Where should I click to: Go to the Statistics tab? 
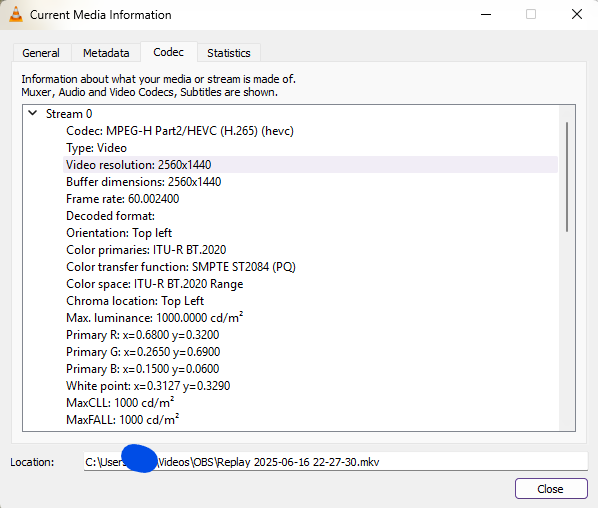(x=229, y=53)
